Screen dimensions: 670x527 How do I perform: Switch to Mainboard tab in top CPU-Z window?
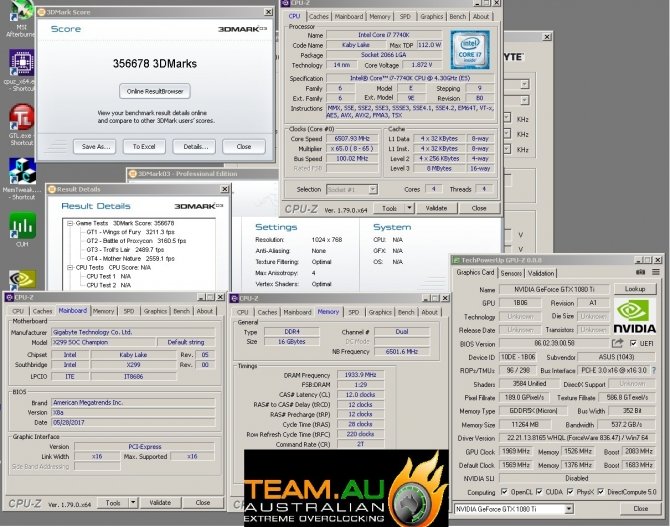point(349,16)
